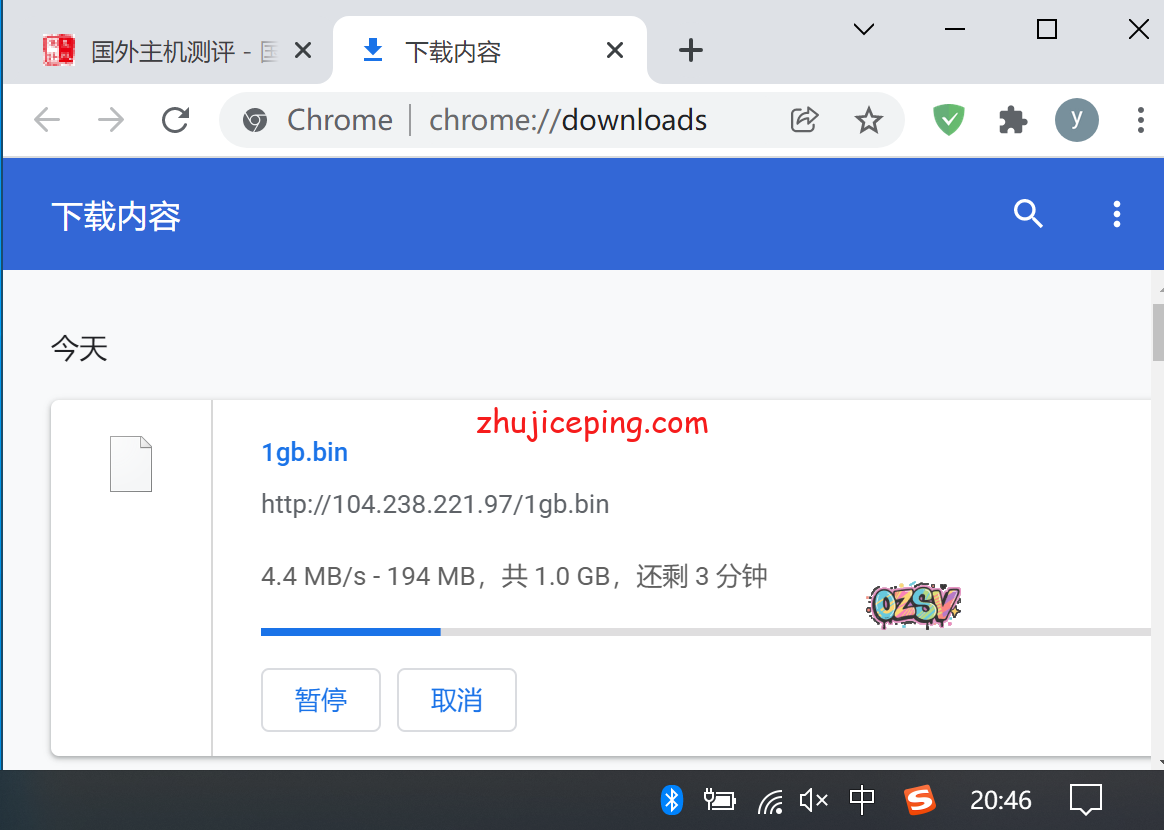This screenshot has width=1164, height=830.
Task: Open the 1gb.bin file name link
Action: pyautogui.click(x=304, y=452)
